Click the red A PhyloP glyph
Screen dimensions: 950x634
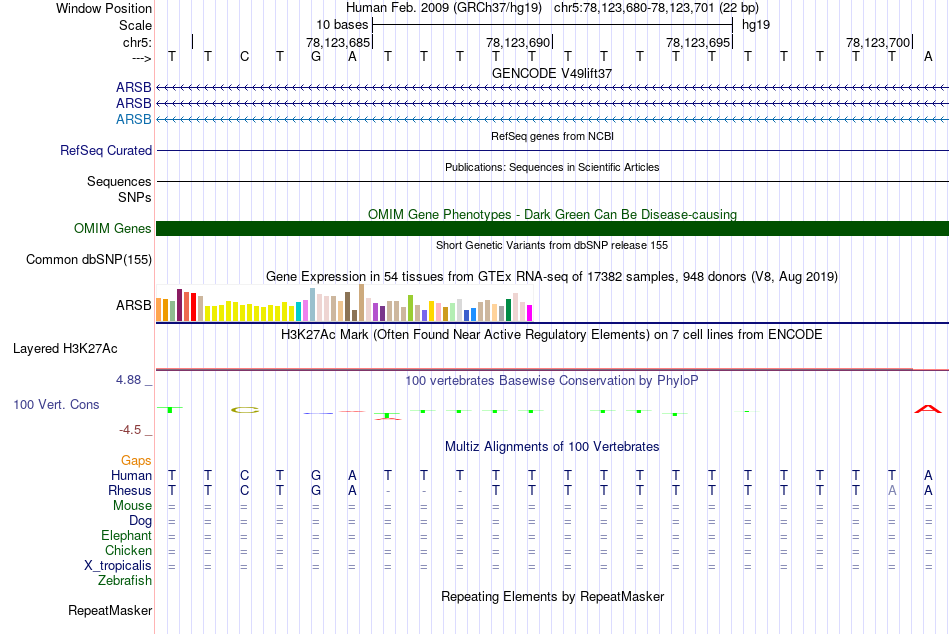click(x=928, y=409)
